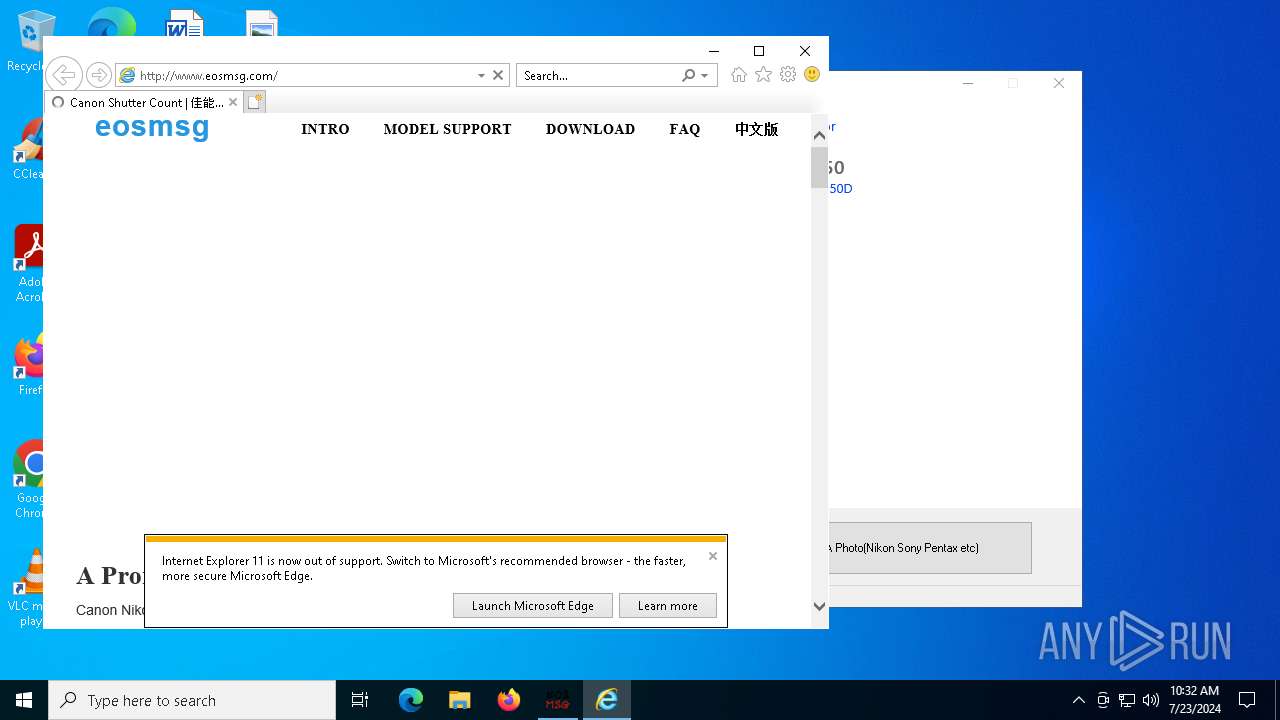Switch to EOSMSG app in taskbar
This screenshot has height=720, width=1280.
[558, 700]
